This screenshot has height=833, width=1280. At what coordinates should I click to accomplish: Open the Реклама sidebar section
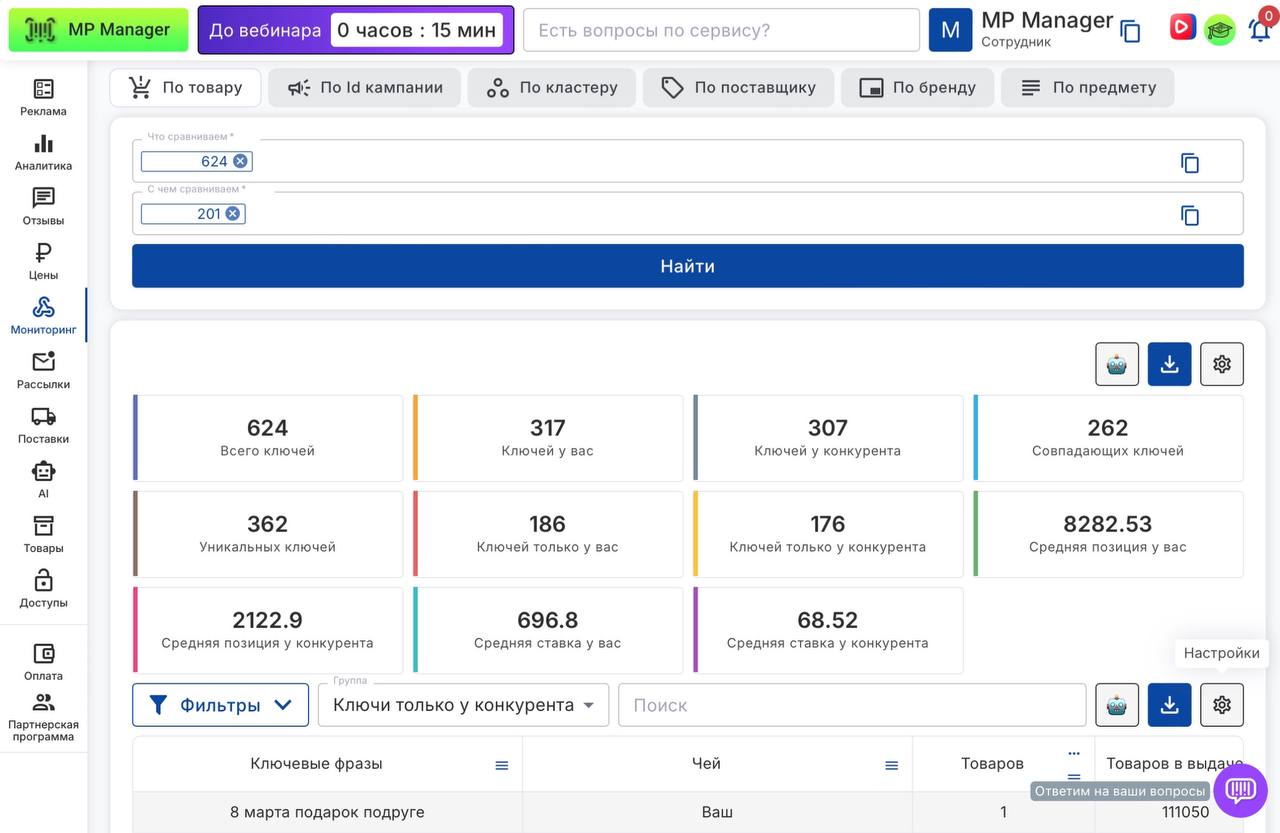pyautogui.click(x=43, y=98)
